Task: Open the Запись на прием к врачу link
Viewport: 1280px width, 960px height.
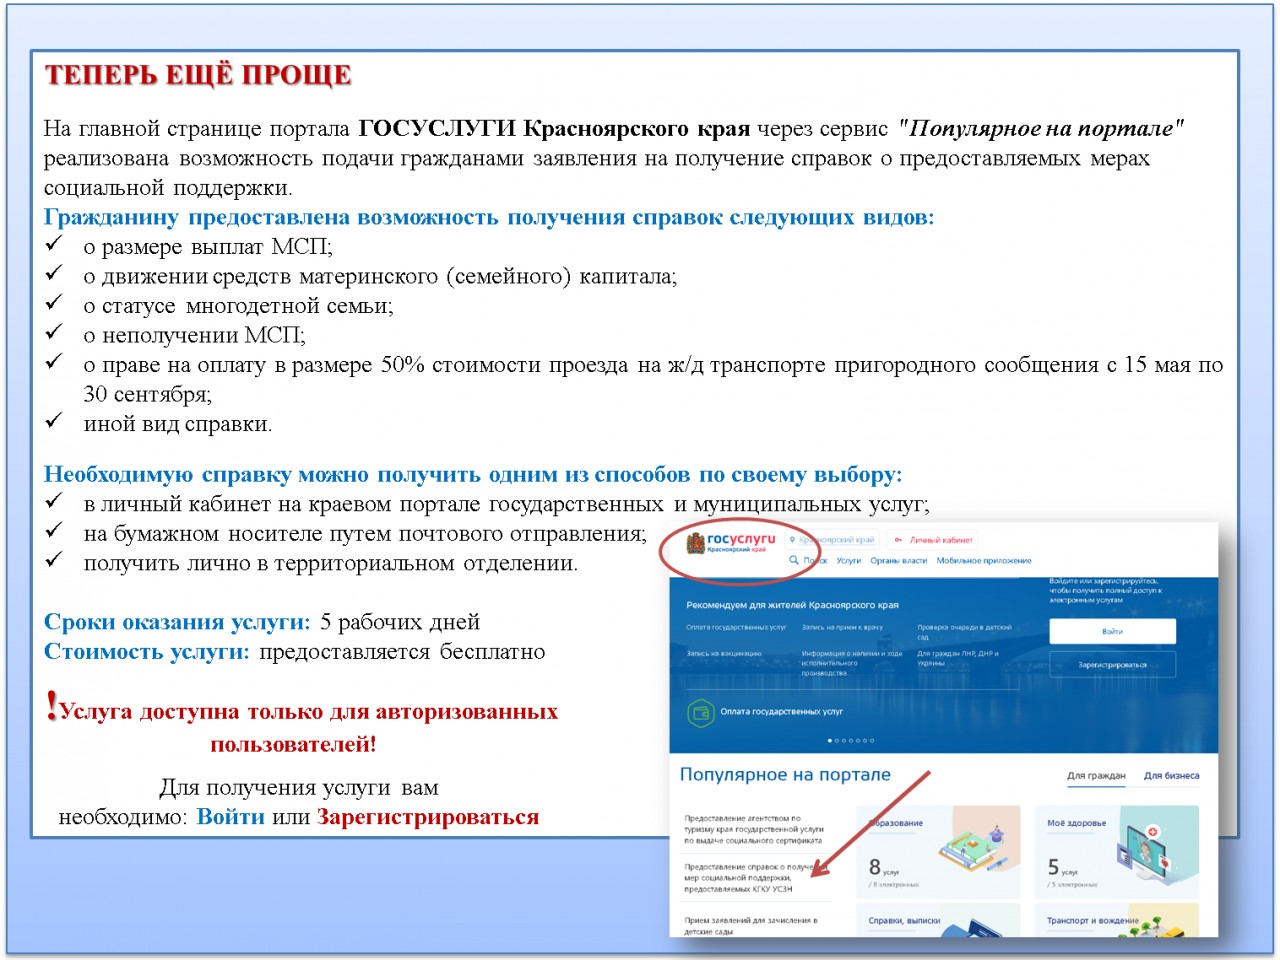Action: pos(842,628)
